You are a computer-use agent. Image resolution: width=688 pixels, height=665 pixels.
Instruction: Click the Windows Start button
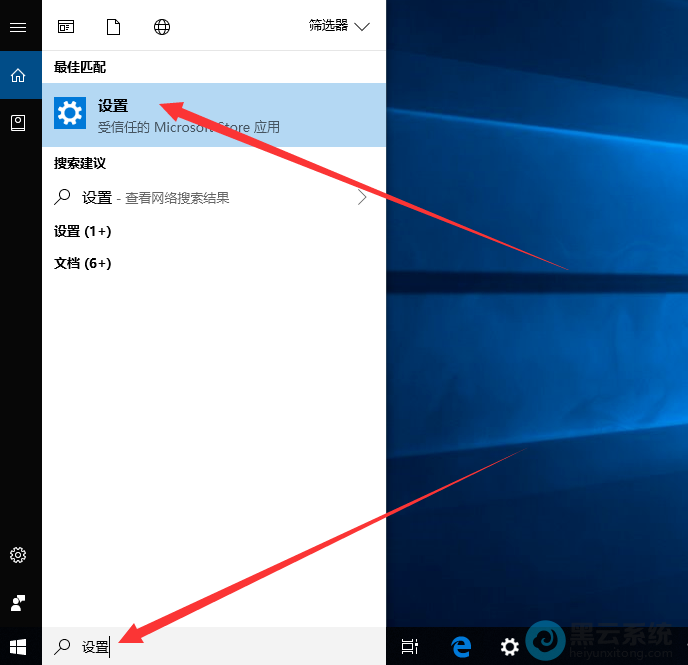tap(18, 646)
